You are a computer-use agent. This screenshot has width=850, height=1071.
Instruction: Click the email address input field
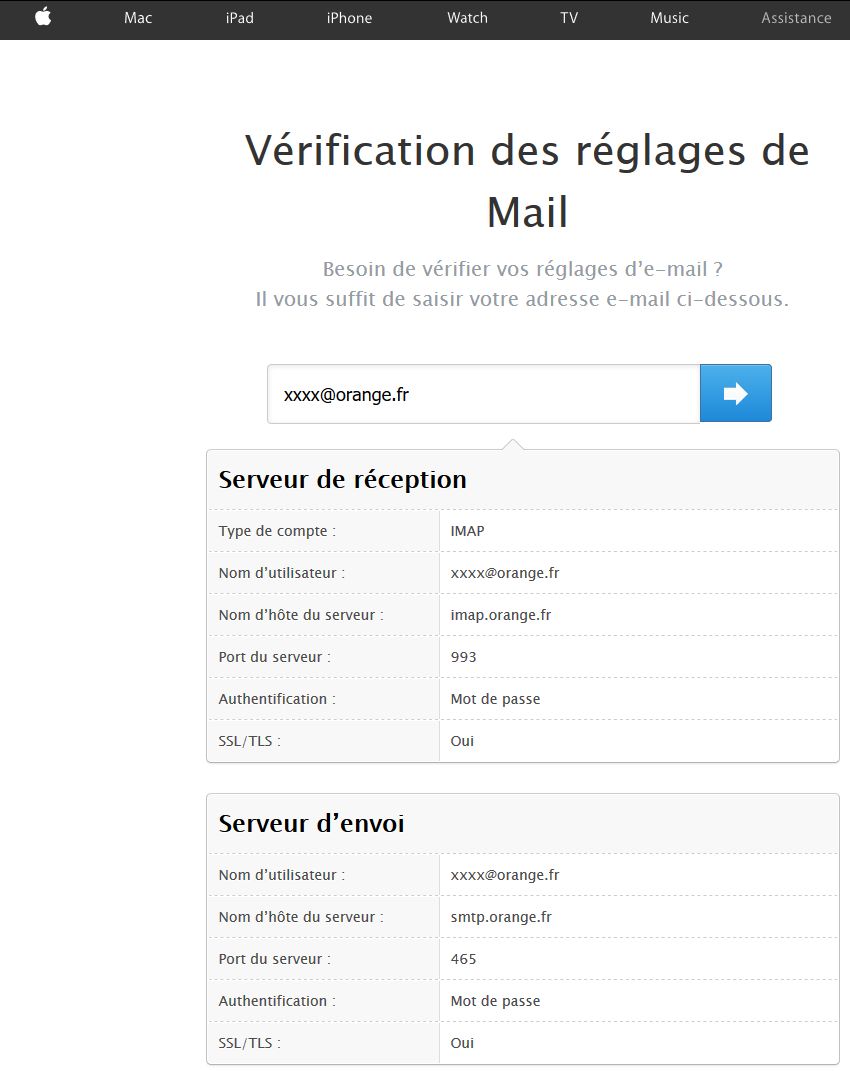click(483, 394)
